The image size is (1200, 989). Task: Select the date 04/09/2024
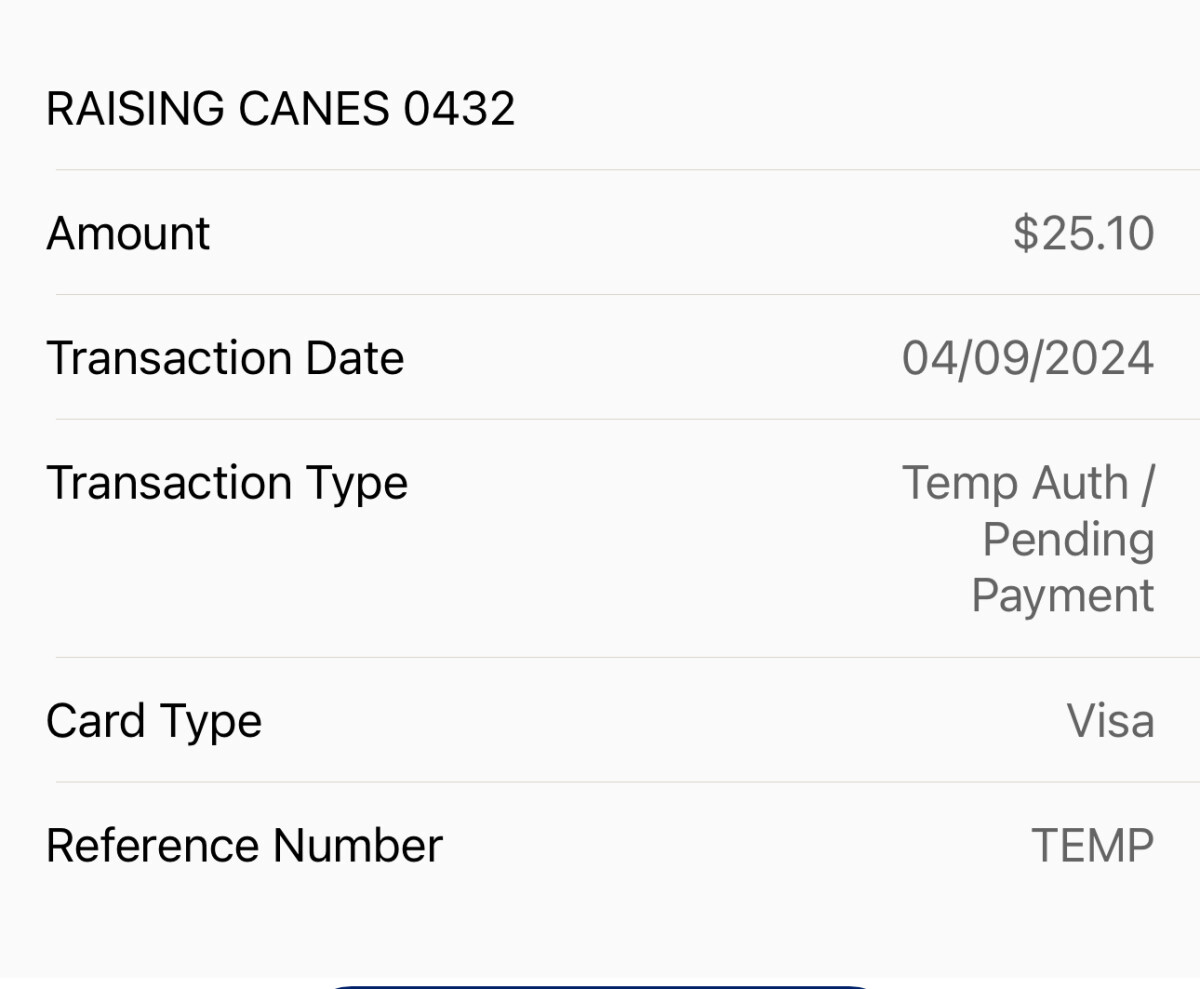(1028, 357)
